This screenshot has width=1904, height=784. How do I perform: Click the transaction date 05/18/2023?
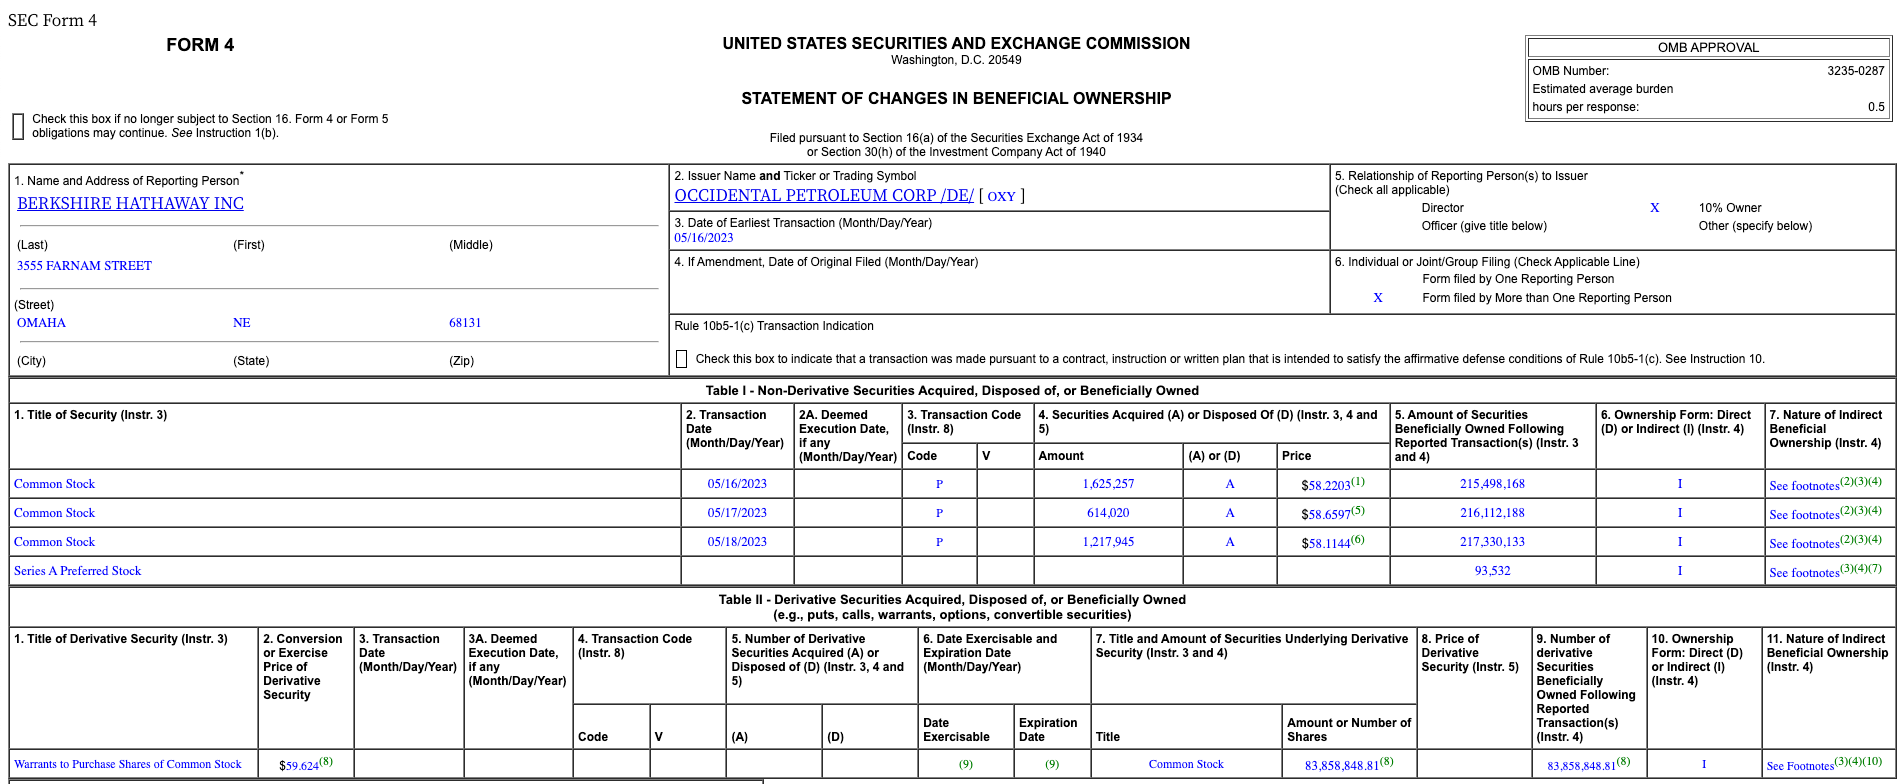coord(737,542)
